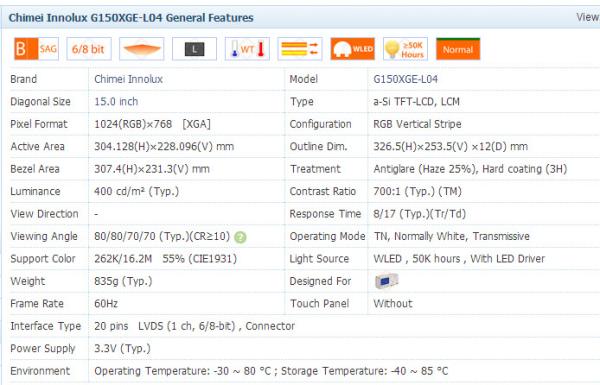This screenshot has height=385, width=600.
Task: Click the 15.0 inch diagonal size link
Action: coord(116,101)
